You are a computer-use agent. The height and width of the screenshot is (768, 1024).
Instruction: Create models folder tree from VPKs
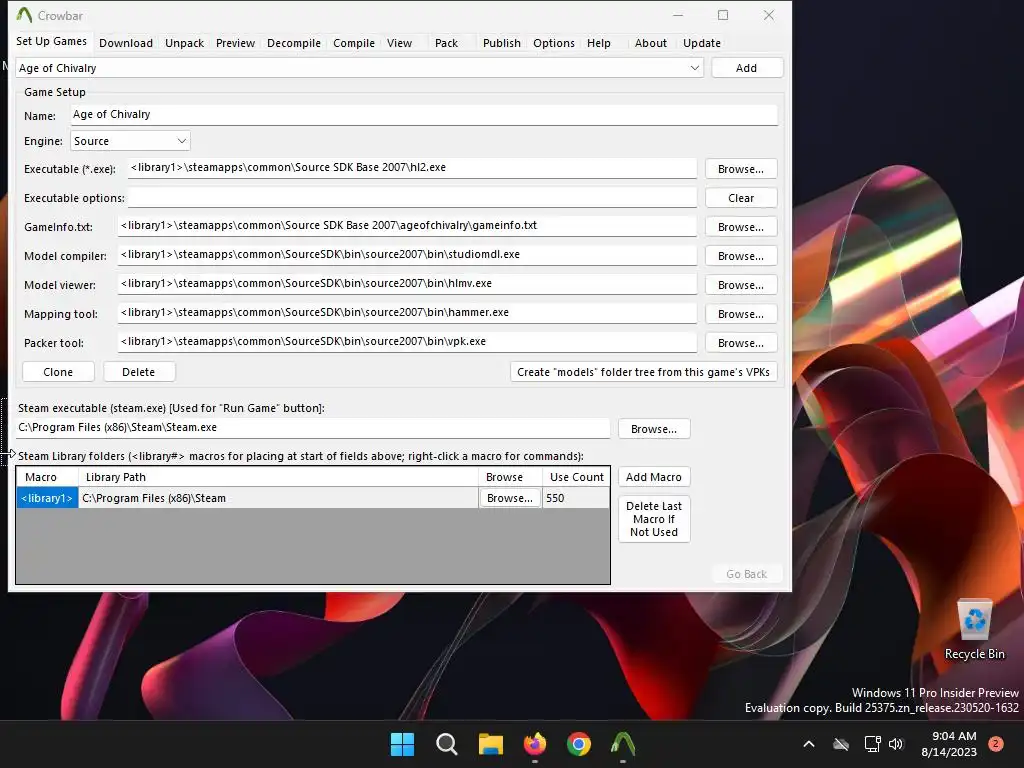point(643,372)
